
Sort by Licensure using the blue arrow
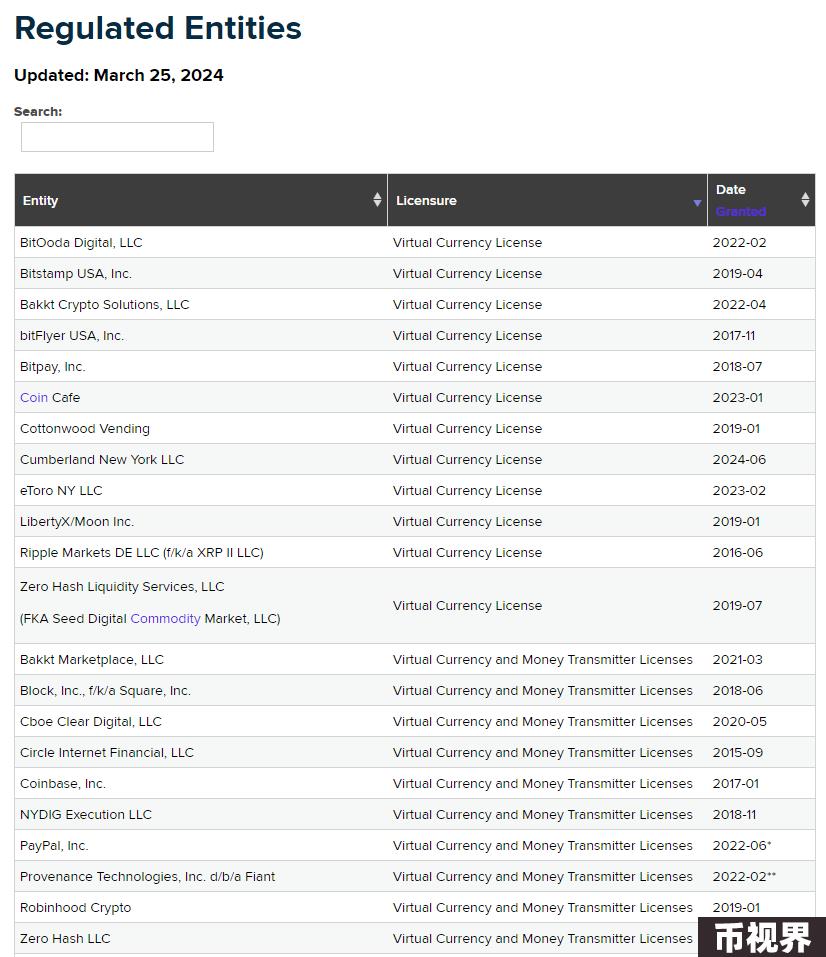697,203
